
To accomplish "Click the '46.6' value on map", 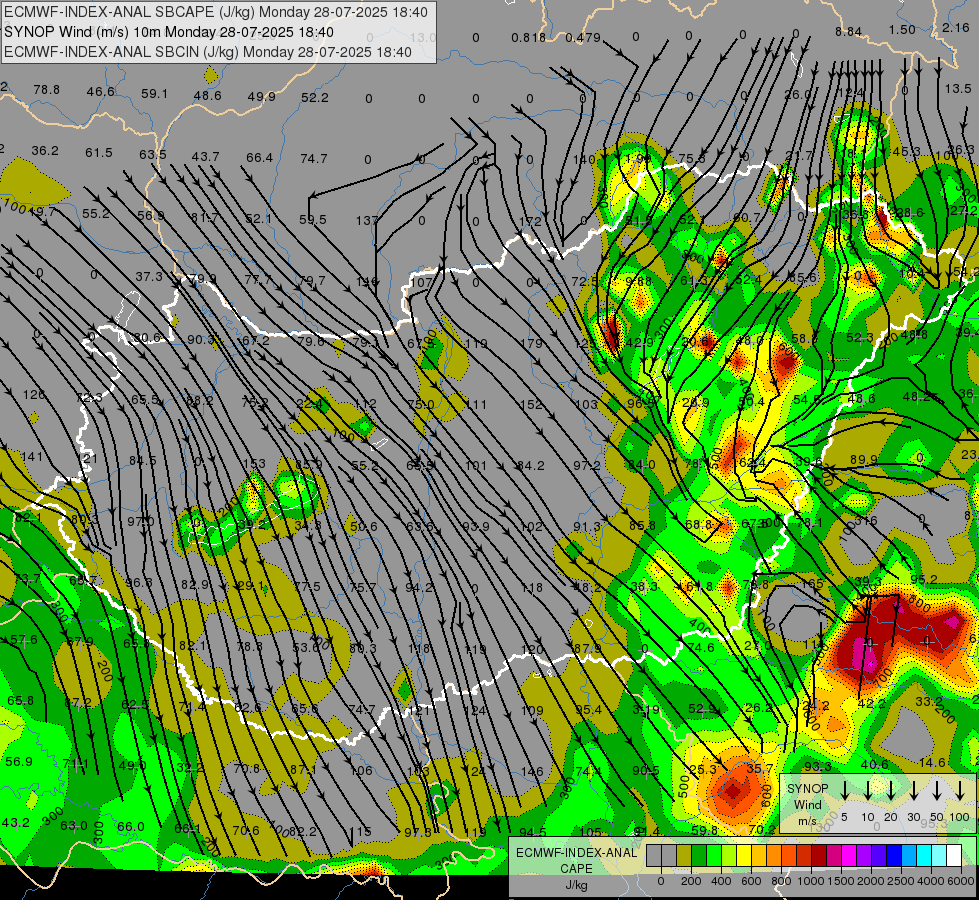I will pyautogui.click(x=101, y=92).
